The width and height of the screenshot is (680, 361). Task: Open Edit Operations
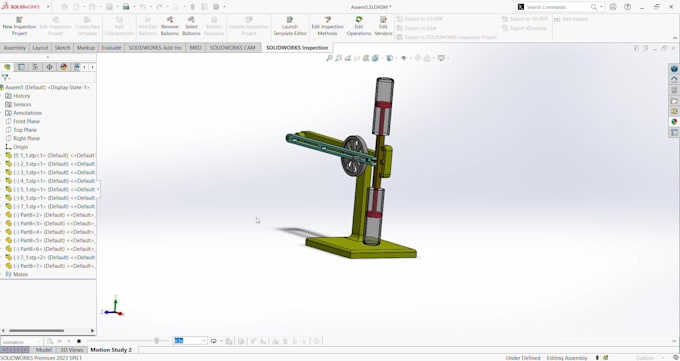click(359, 26)
